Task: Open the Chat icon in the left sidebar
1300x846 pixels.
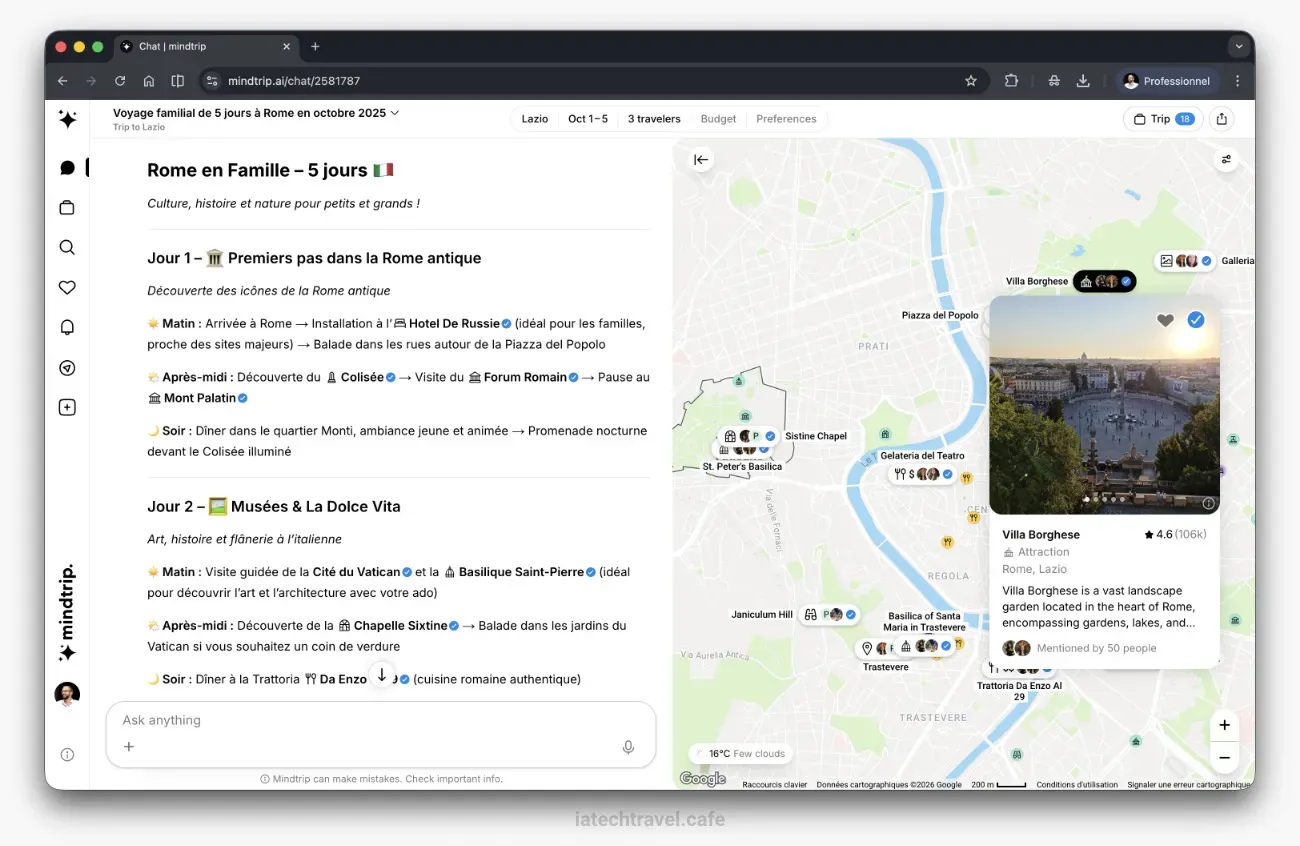Action: 67,168
